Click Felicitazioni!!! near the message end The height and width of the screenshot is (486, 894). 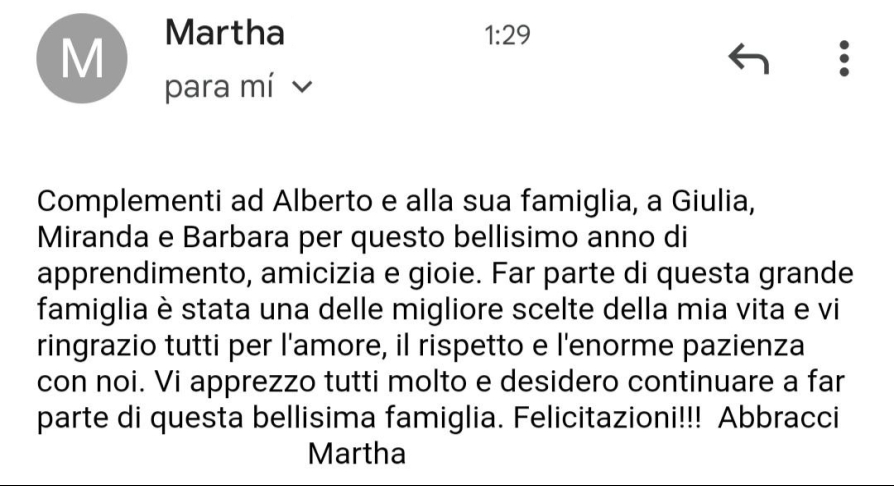coord(607,418)
